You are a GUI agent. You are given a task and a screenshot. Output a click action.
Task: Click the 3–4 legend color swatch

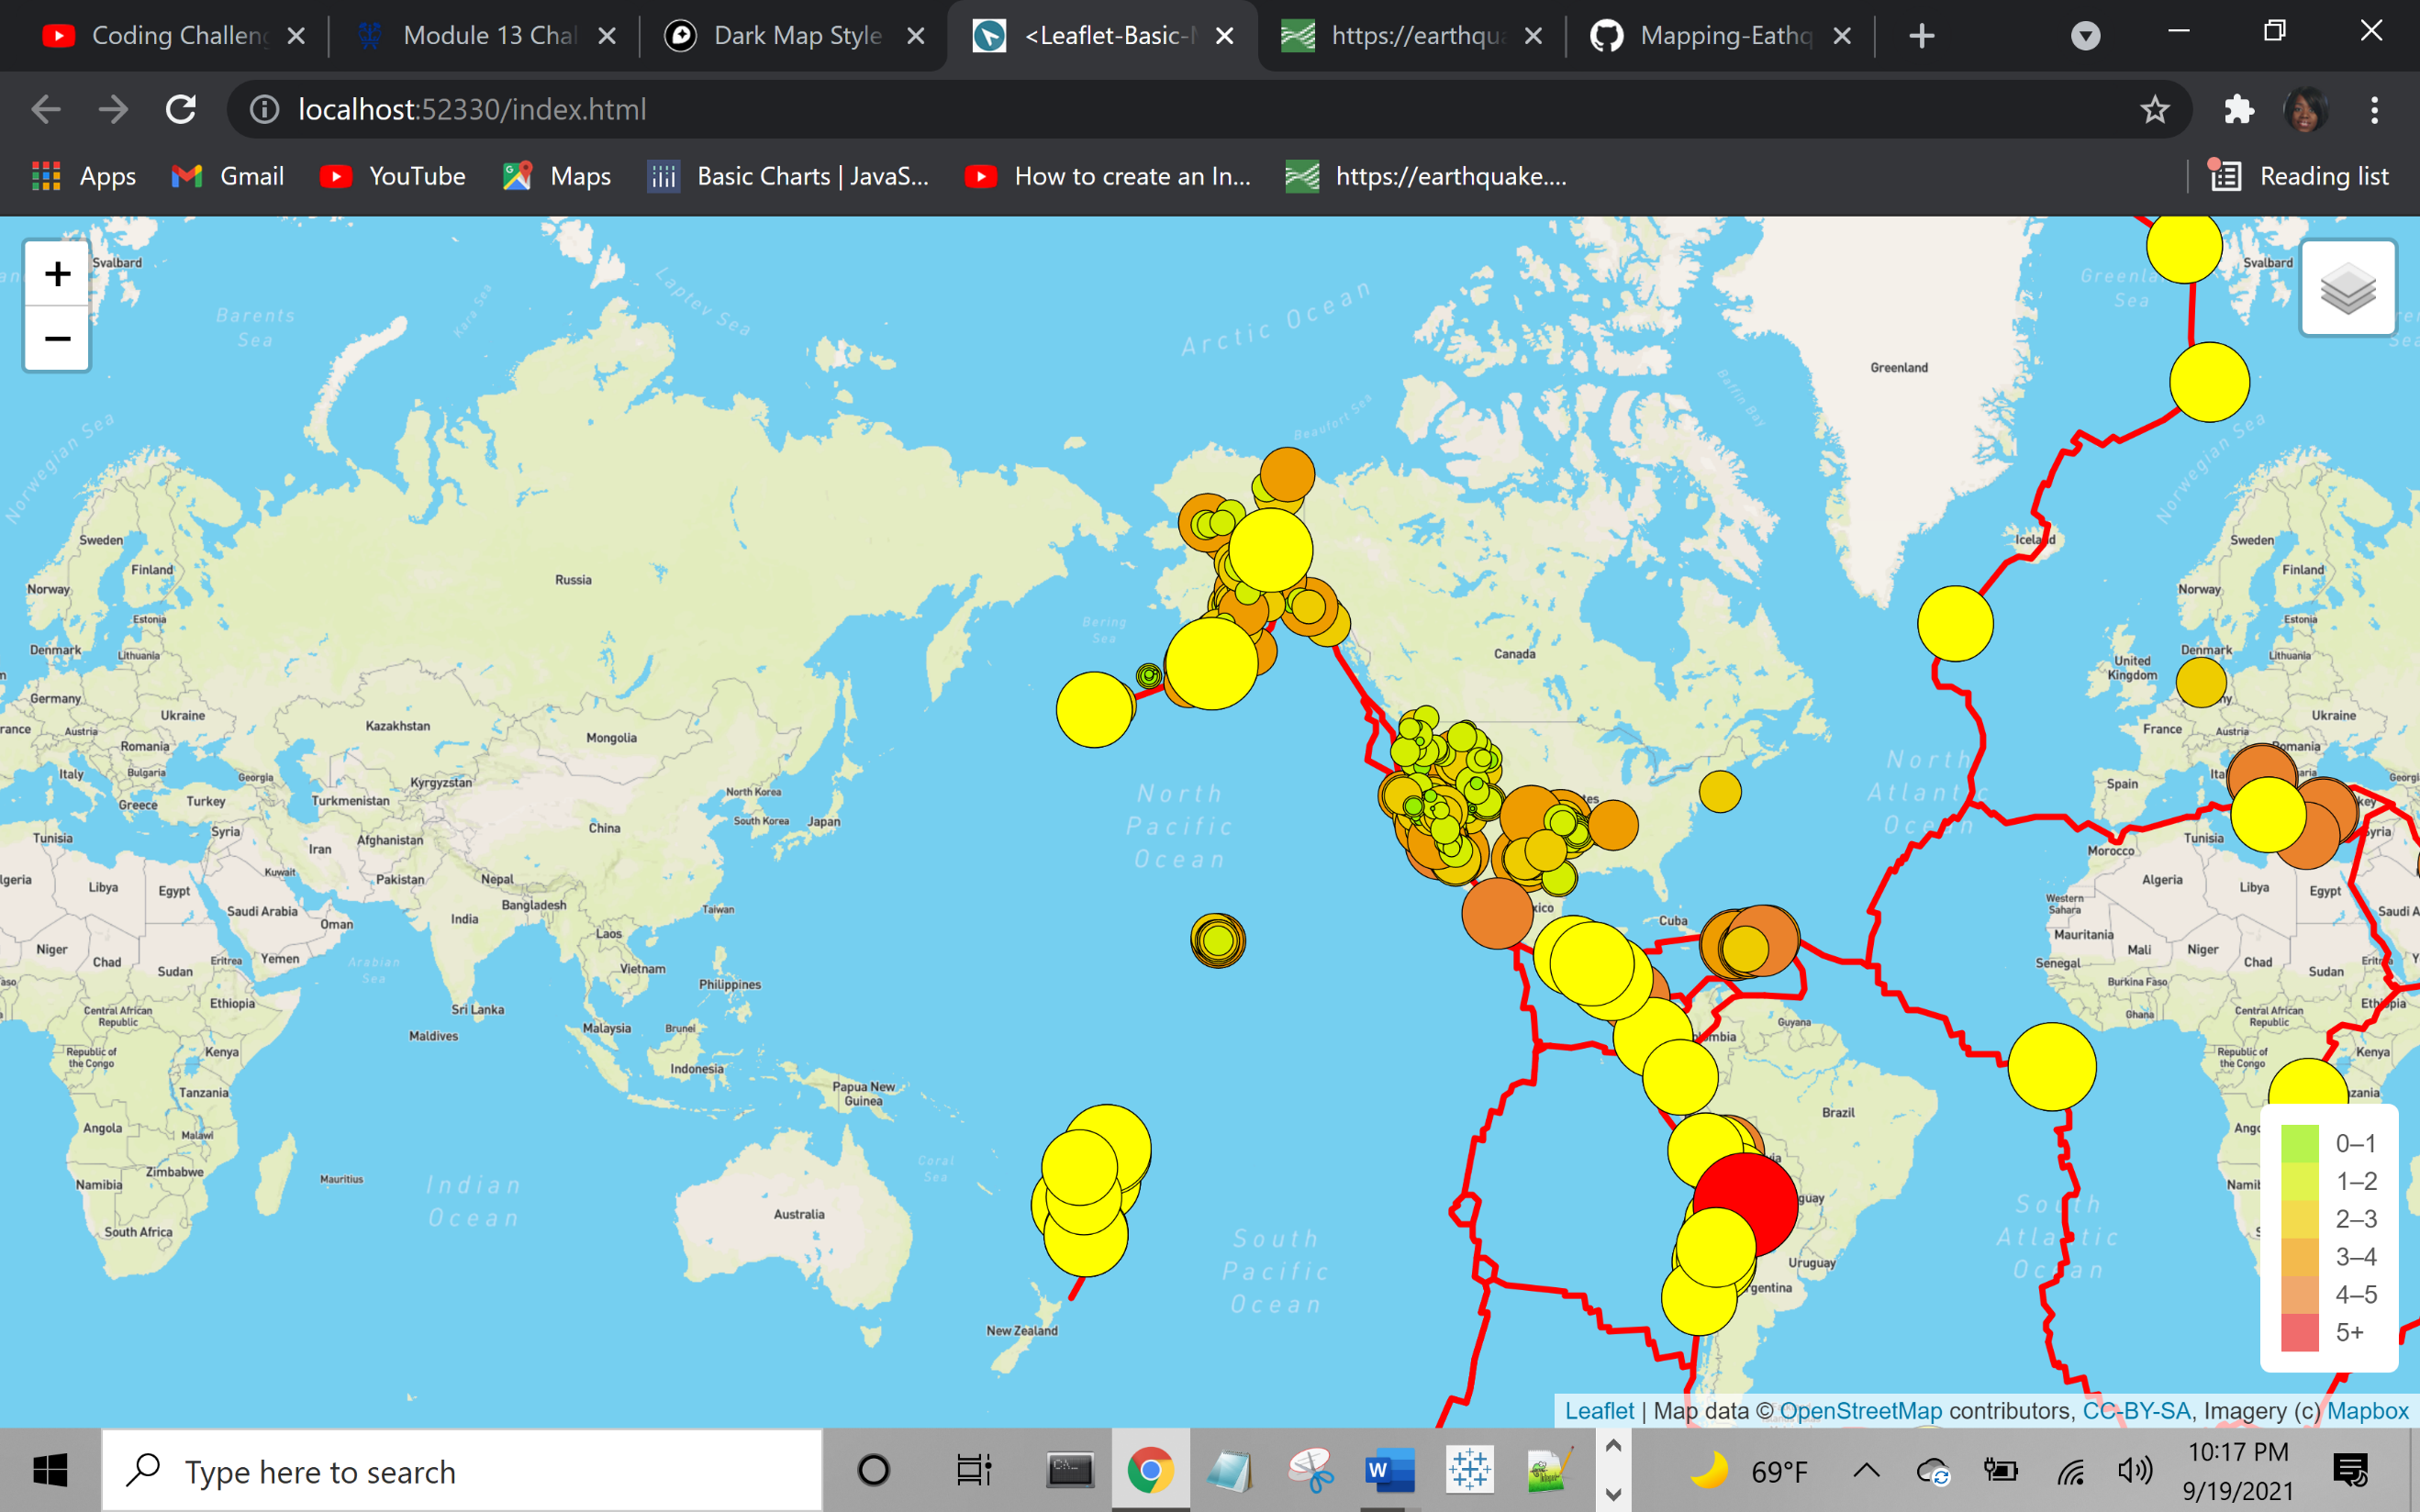point(2299,1256)
